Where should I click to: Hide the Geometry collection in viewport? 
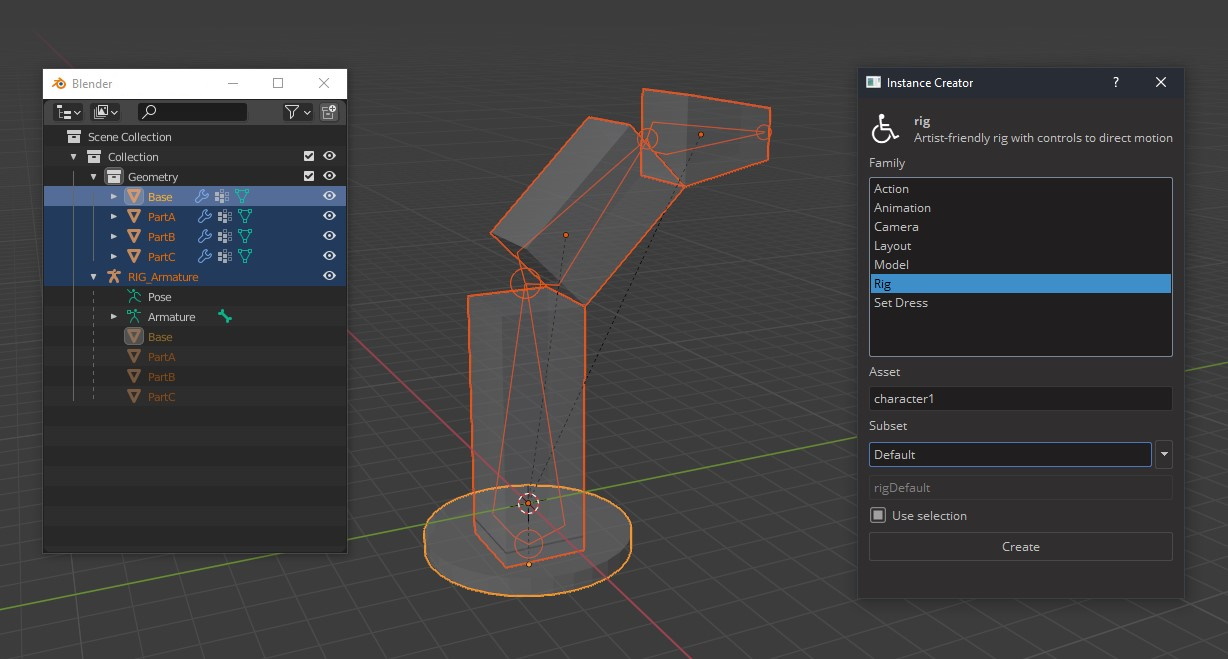329,176
